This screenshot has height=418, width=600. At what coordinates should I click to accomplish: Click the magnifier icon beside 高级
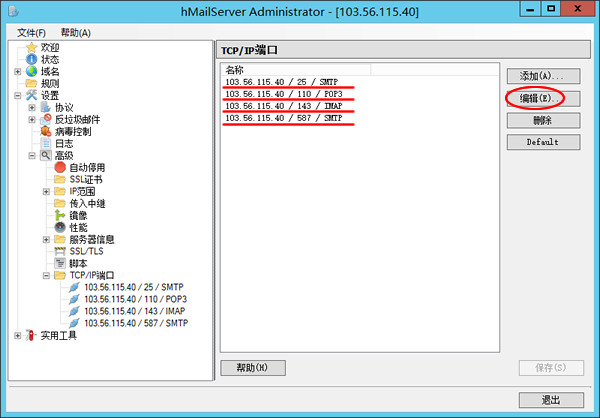tap(46, 155)
